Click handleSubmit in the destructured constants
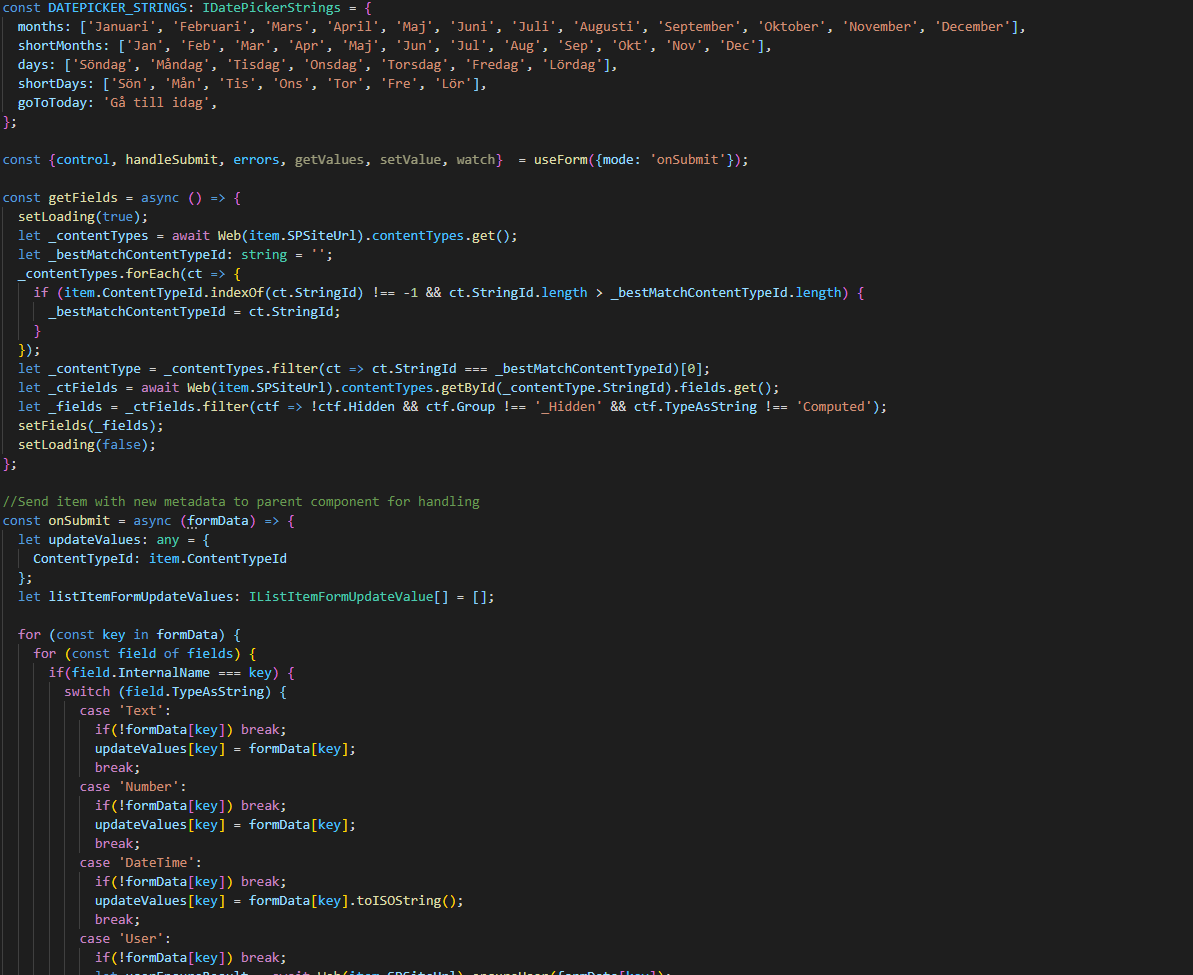The height and width of the screenshot is (975, 1193). click(x=172, y=160)
